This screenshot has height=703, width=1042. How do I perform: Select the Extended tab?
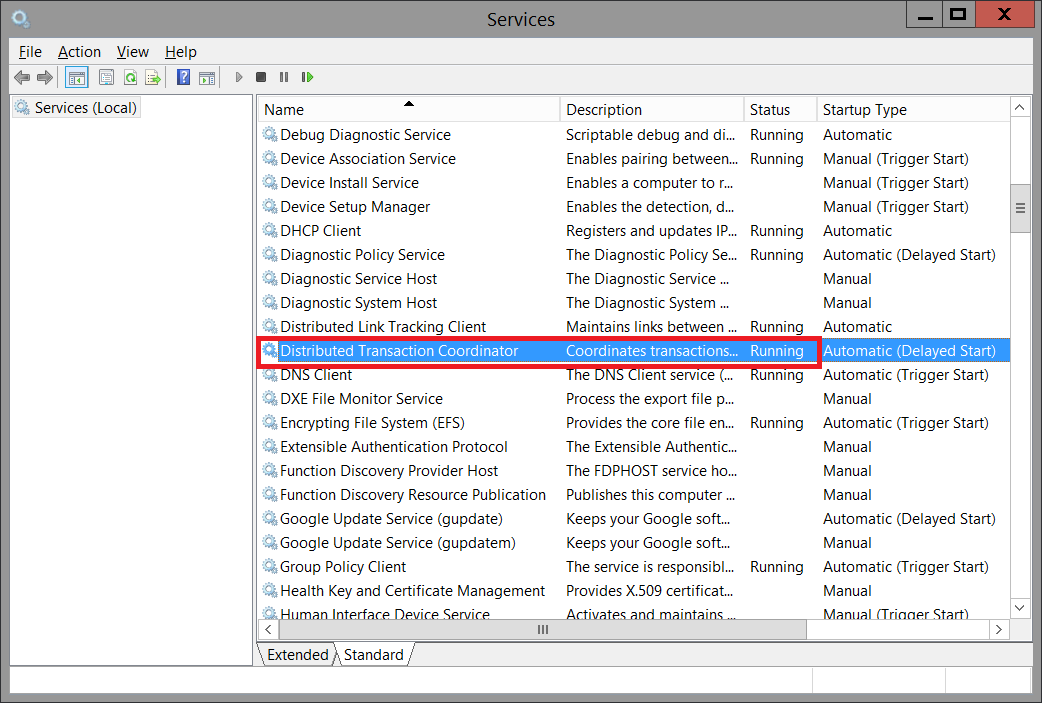point(296,655)
